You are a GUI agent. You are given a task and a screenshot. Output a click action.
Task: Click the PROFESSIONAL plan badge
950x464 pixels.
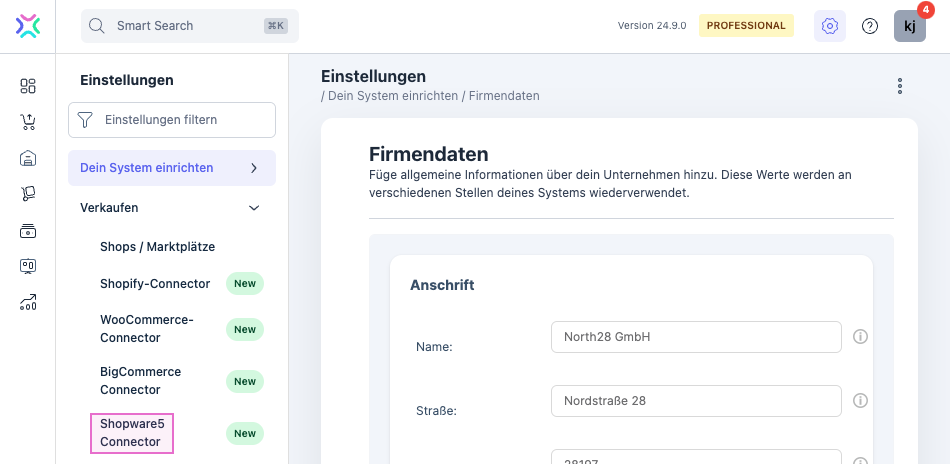(x=746, y=26)
